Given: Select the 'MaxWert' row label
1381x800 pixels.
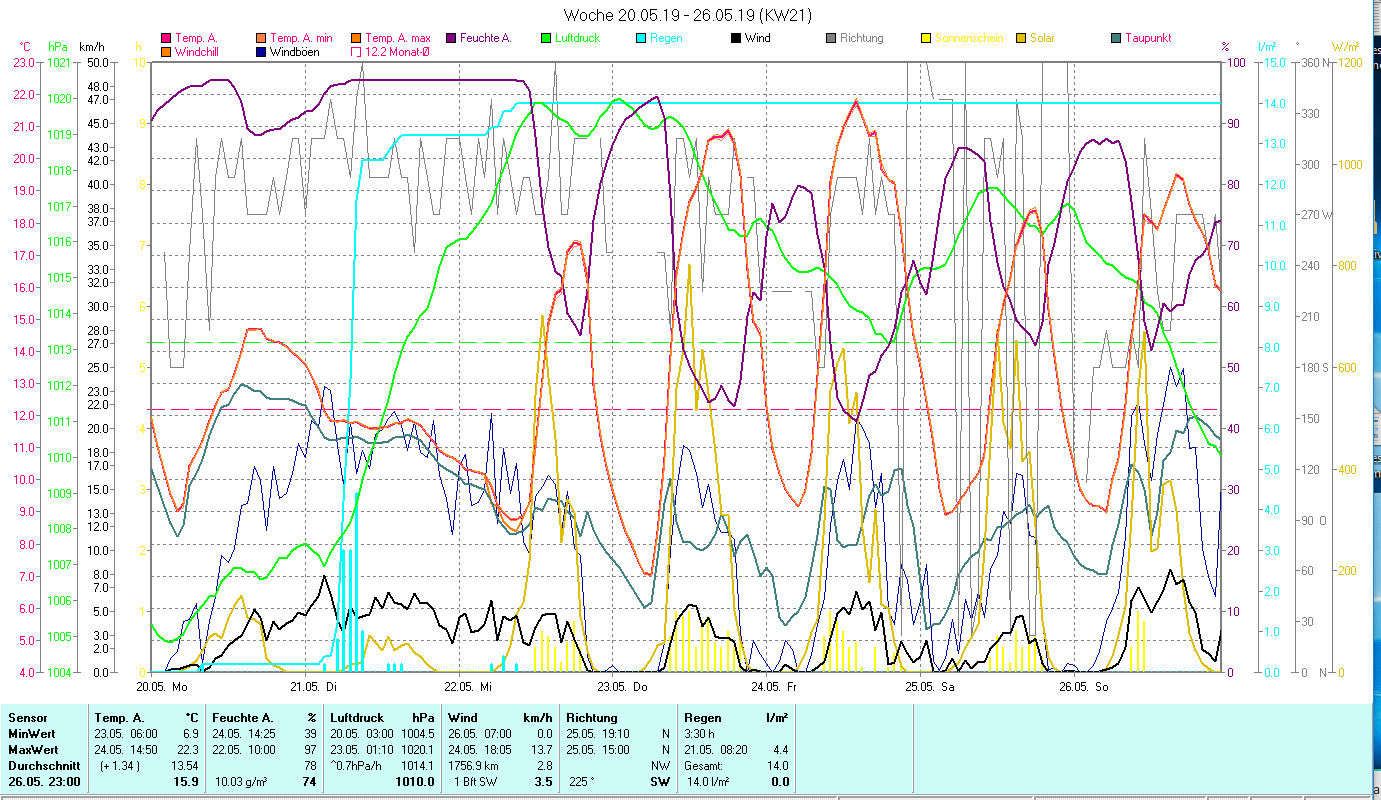Looking at the screenshot, I should [x=34, y=750].
